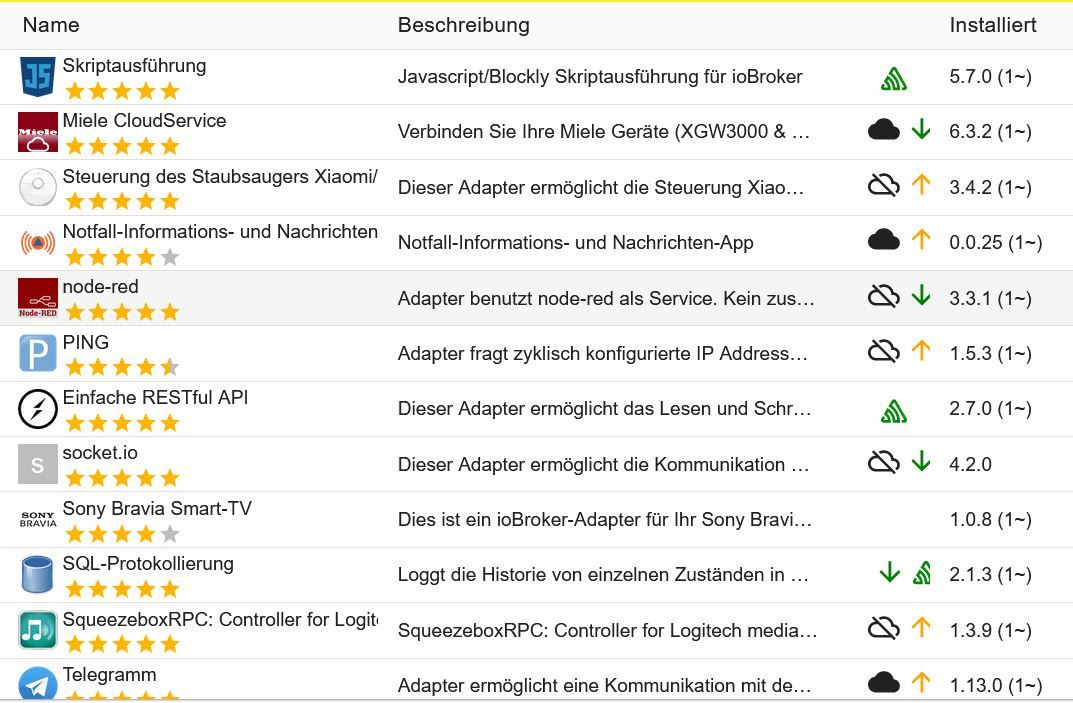Click the orange up arrow in PING row
The width and height of the screenshot is (1073, 703).
[921, 350]
